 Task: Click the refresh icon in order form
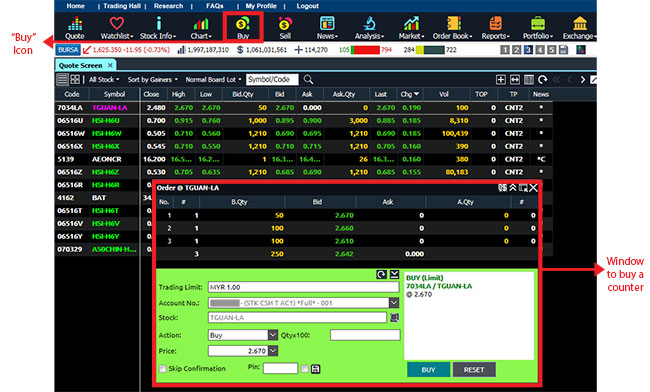coord(381,274)
